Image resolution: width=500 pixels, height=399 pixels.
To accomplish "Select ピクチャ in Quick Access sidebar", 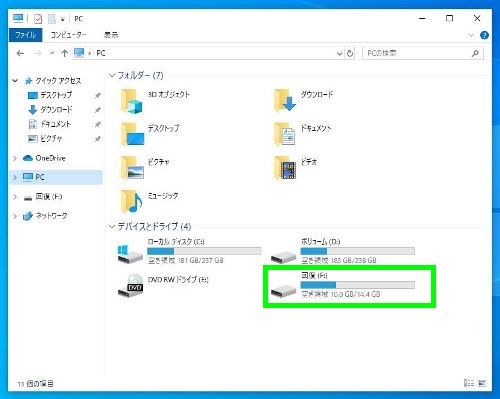I will tap(45, 138).
